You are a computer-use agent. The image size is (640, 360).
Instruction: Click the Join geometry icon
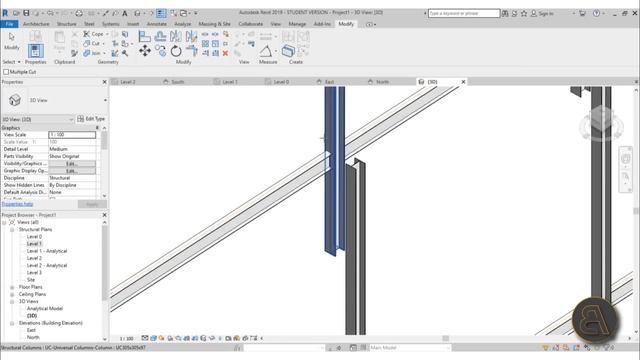coord(87,53)
